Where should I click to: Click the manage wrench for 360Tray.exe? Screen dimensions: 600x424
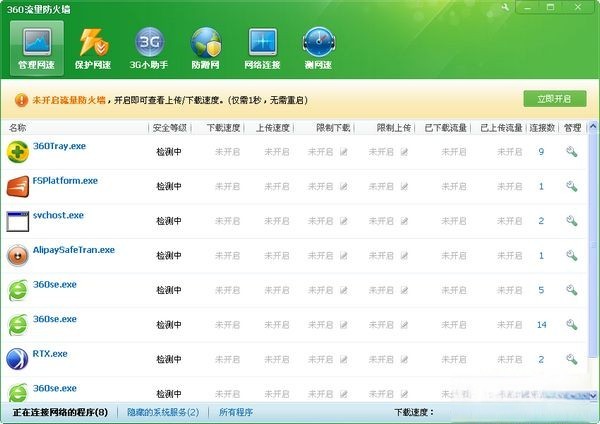(x=572, y=152)
